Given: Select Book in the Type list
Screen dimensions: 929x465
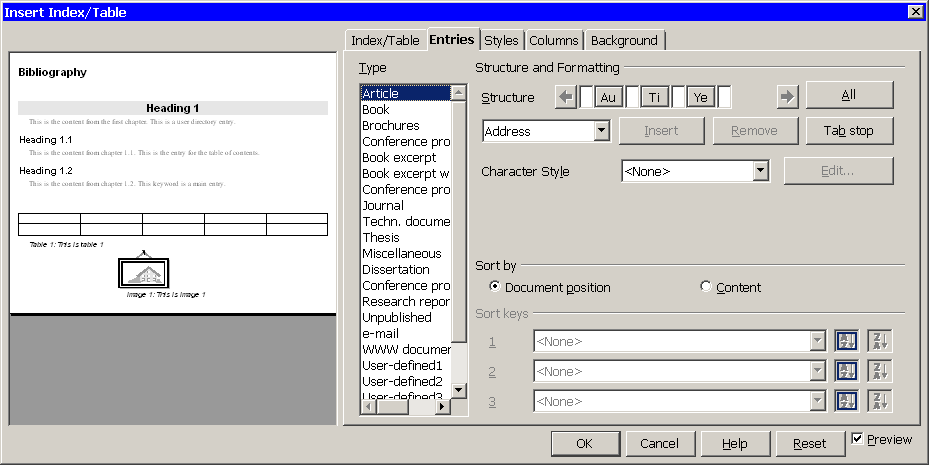Looking at the screenshot, I should pos(406,110).
